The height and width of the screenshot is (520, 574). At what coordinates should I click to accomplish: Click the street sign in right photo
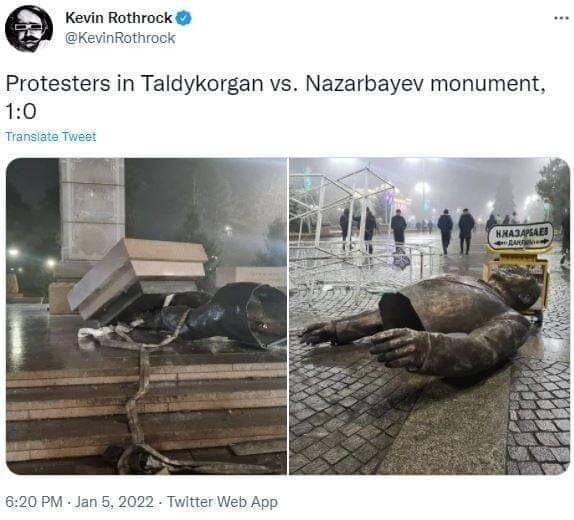point(520,237)
